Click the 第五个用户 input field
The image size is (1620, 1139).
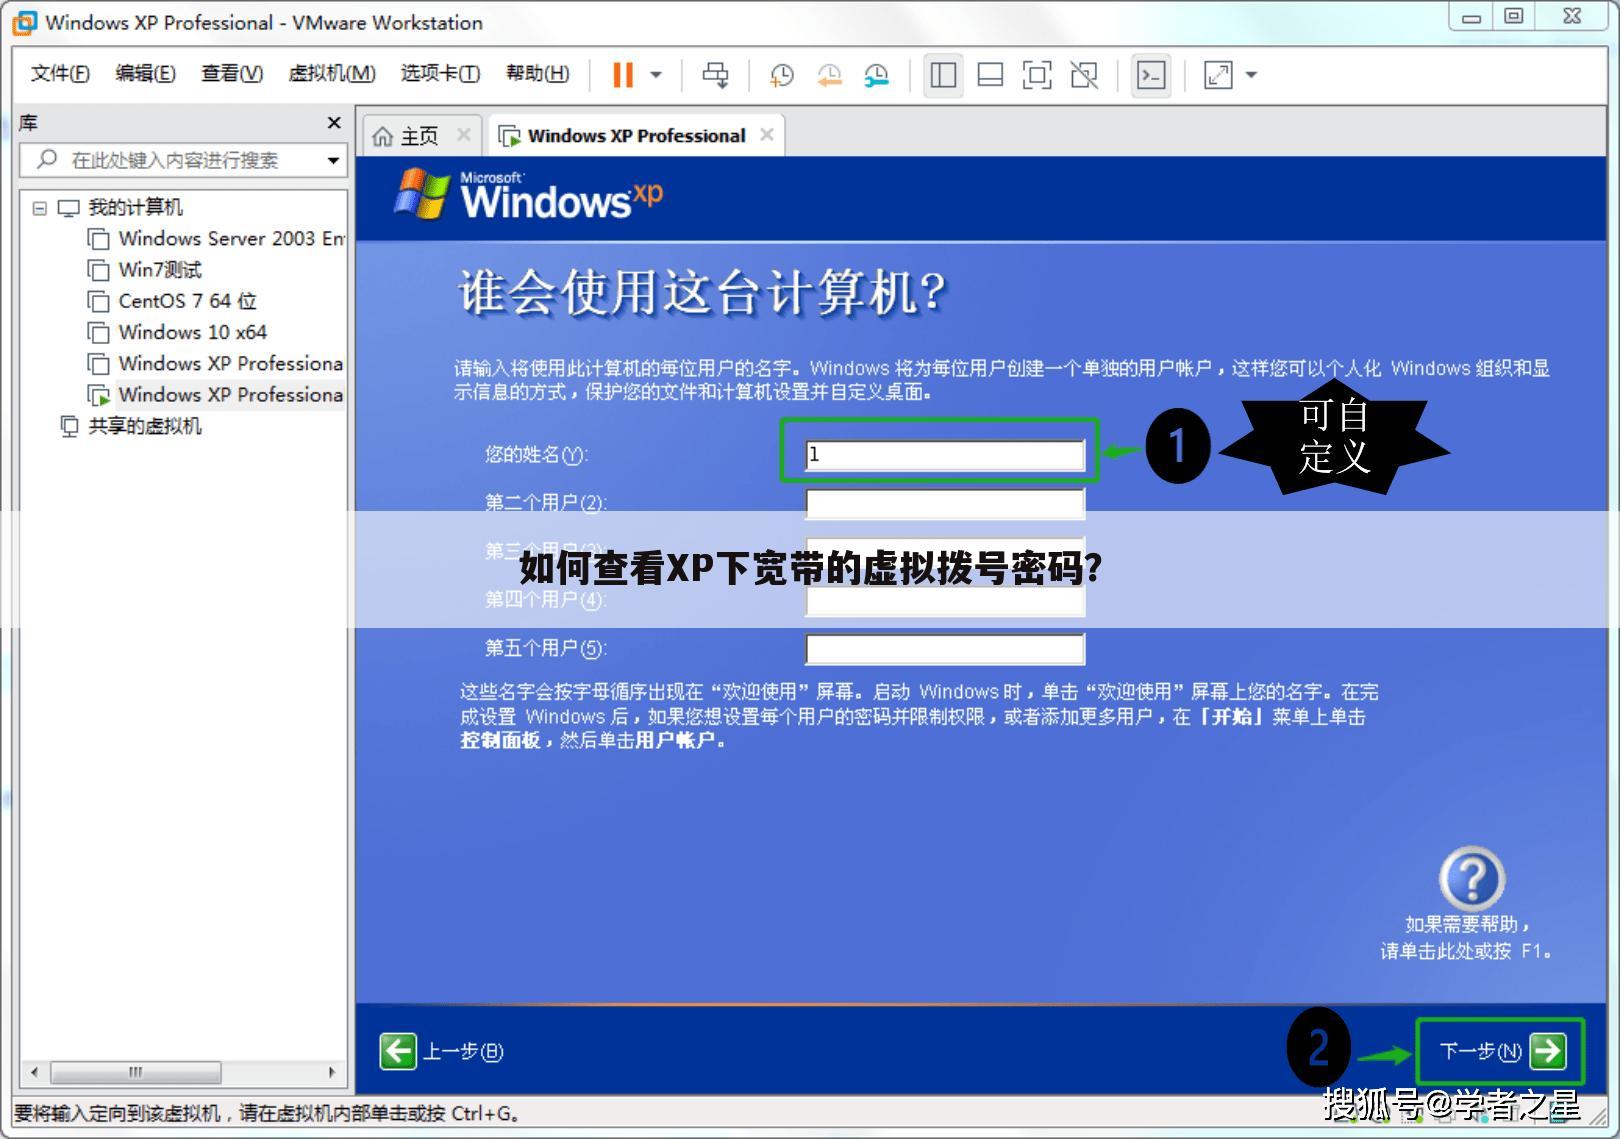pyautogui.click(x=945, y=649)
